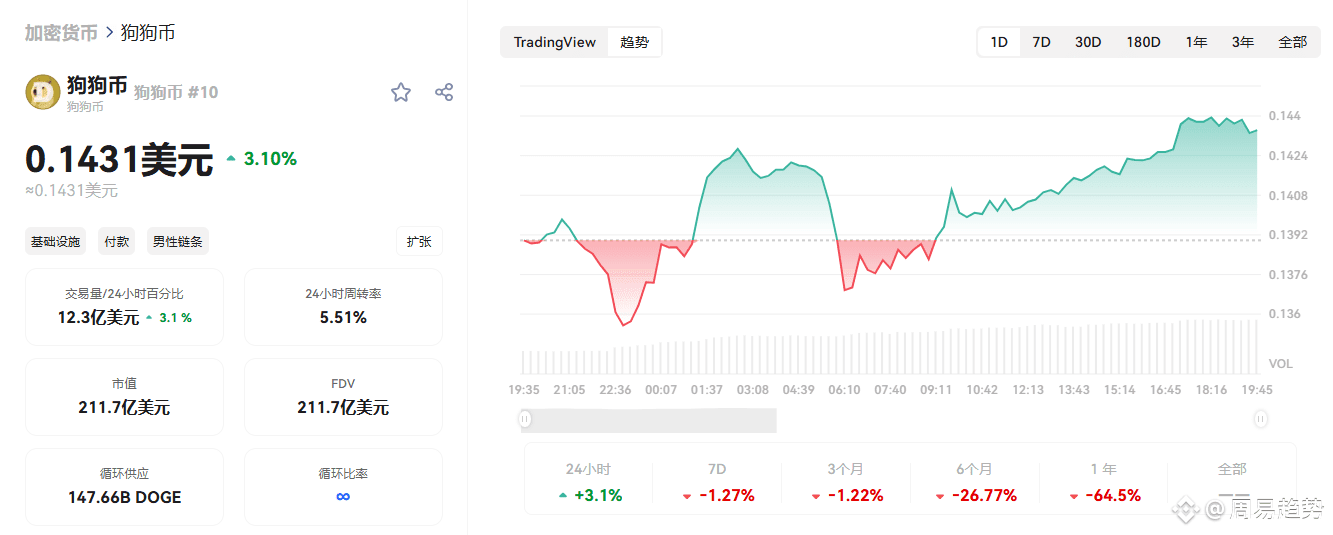Viewport: 1333px width, 535px height.
Task: Click the left handle of the chart range slider
Action: [526, 420]
